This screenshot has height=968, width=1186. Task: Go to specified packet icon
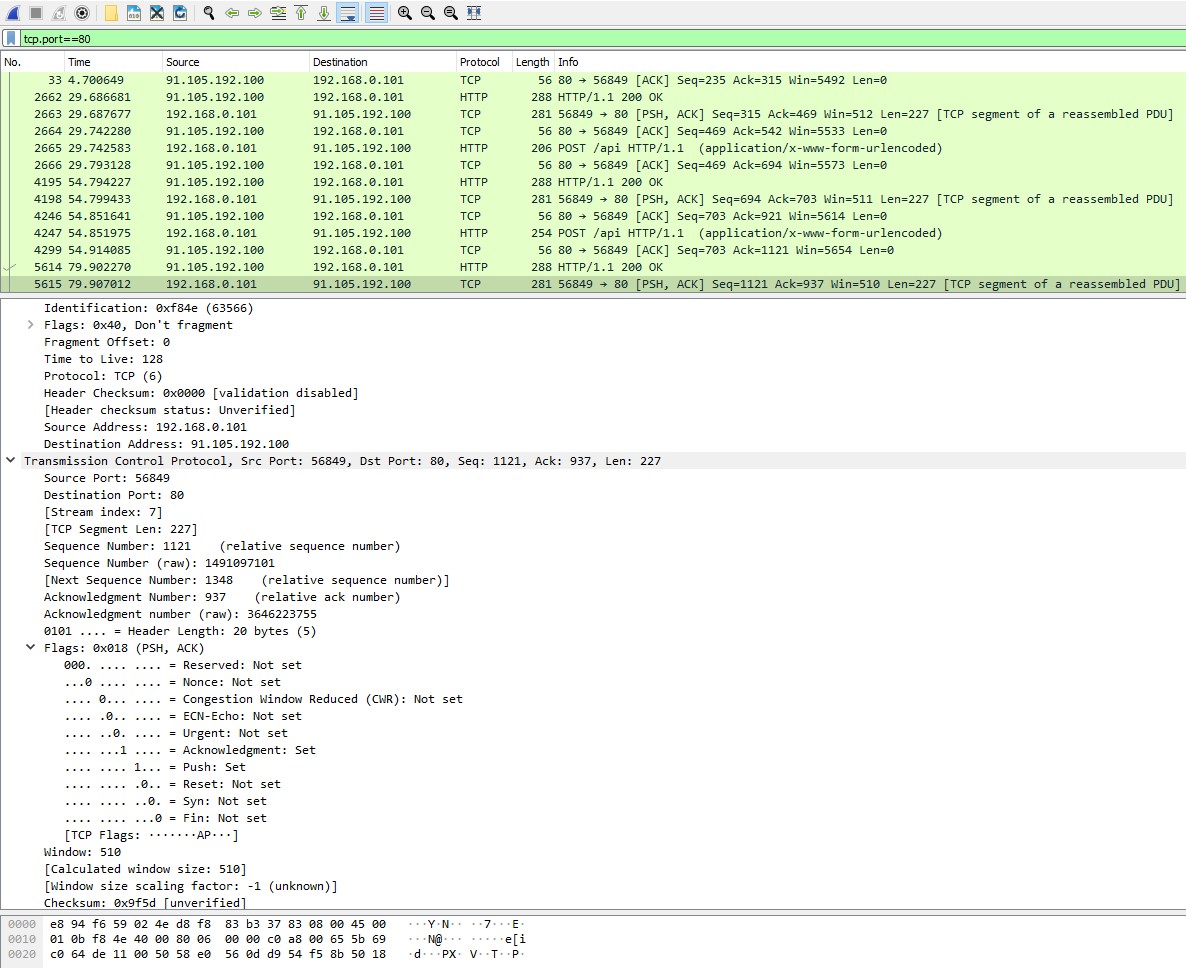pos(278,13)
